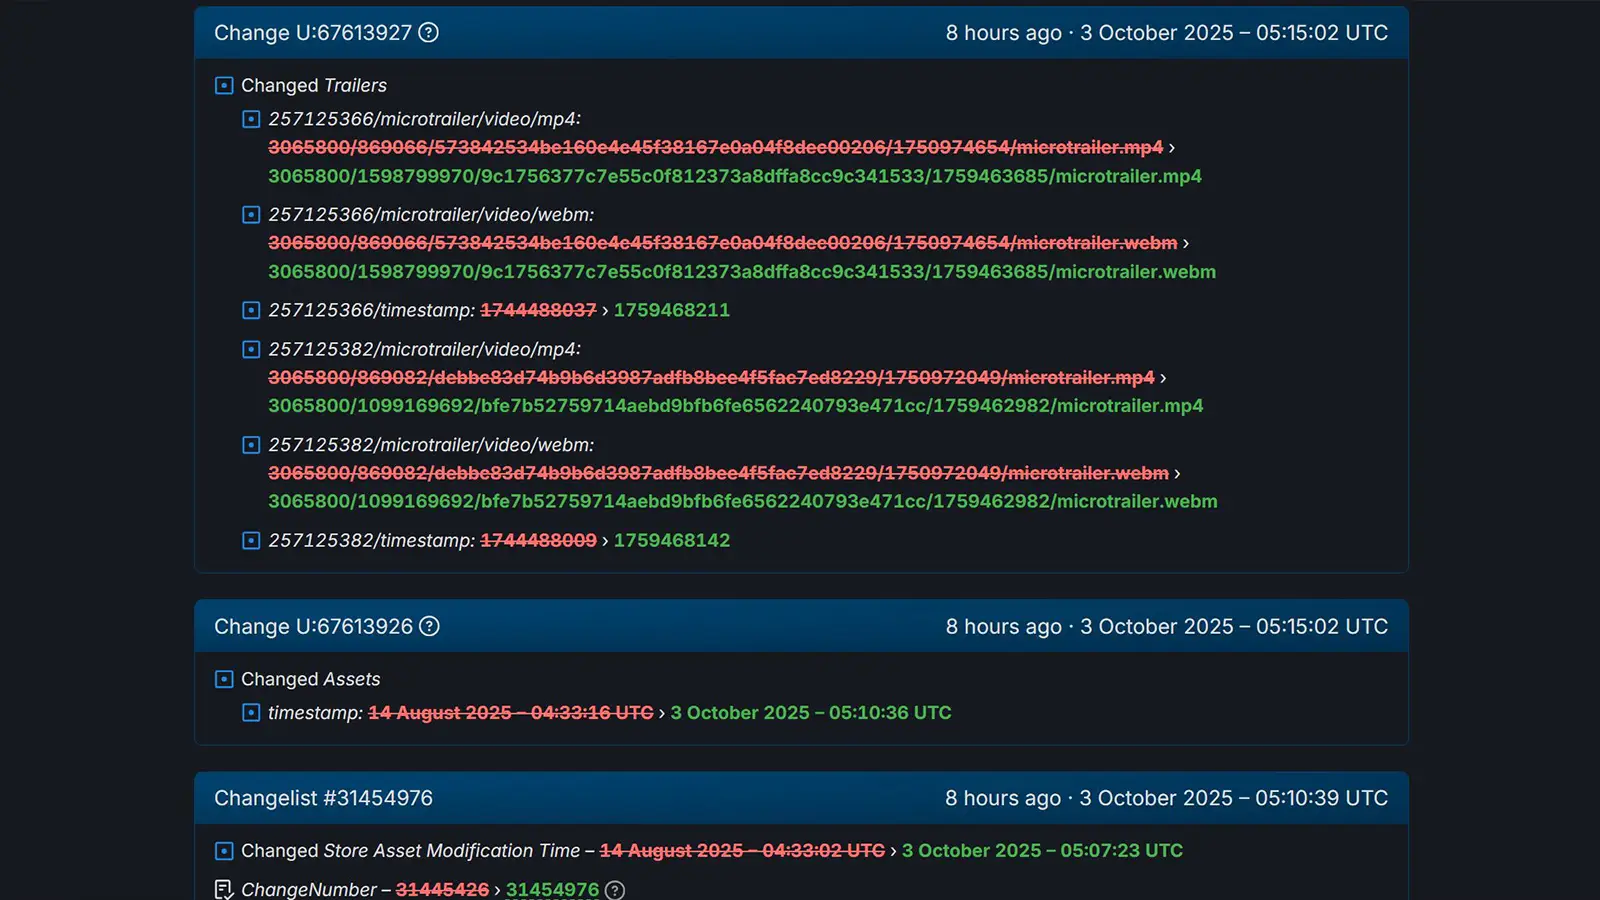Click icon beside 257125382/microtrailer/video/mp4 entry

[x=251, y=350]
